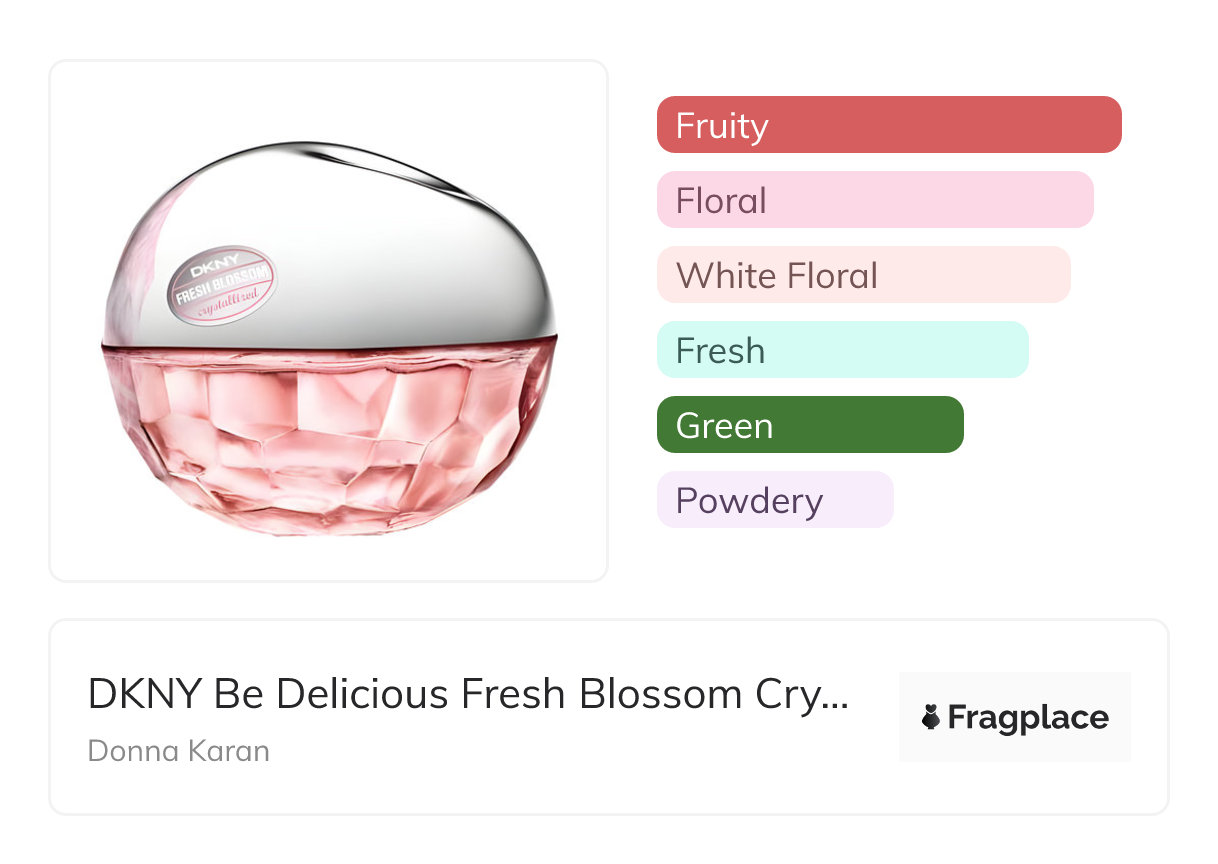This screenshot has height=864, width=1218.
Task: Click the Fragplace logo badge
Action: [x=1014, y=717]
